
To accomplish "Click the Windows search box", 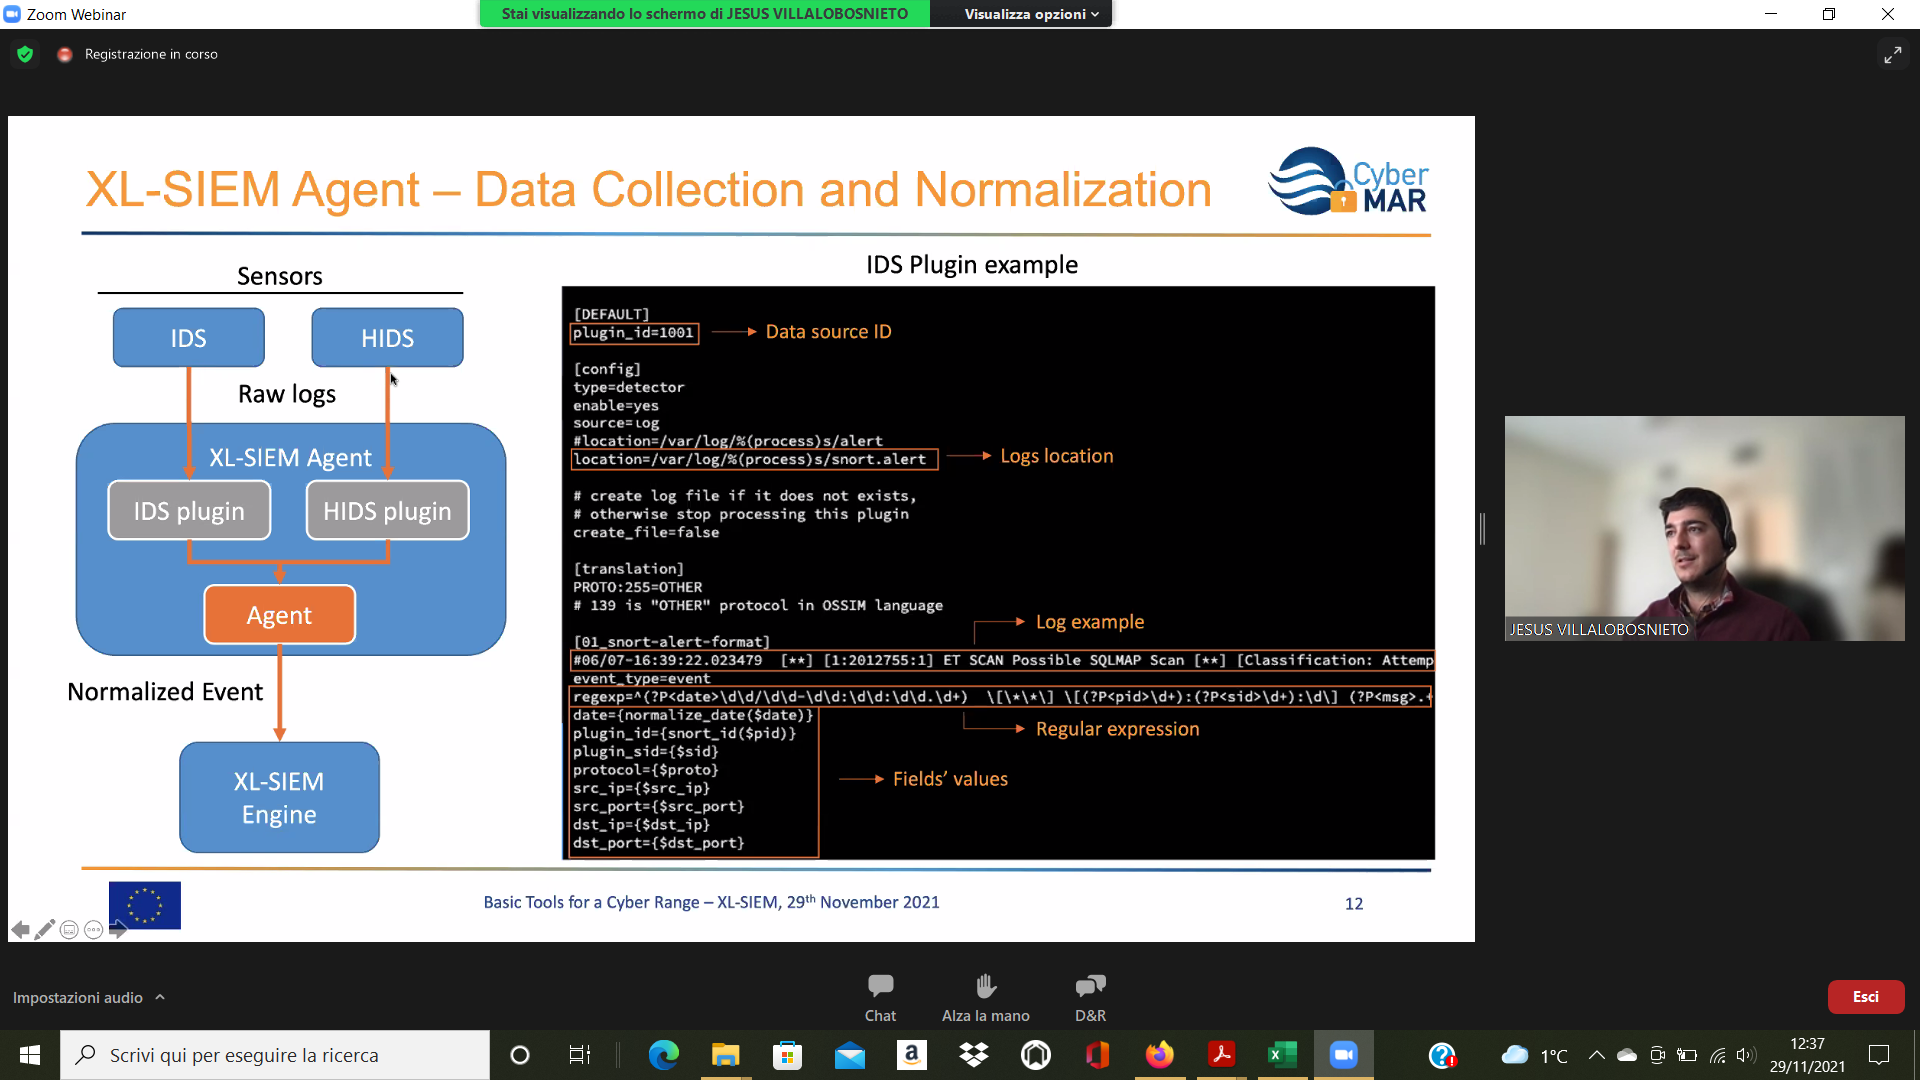I will [275, 1055].
